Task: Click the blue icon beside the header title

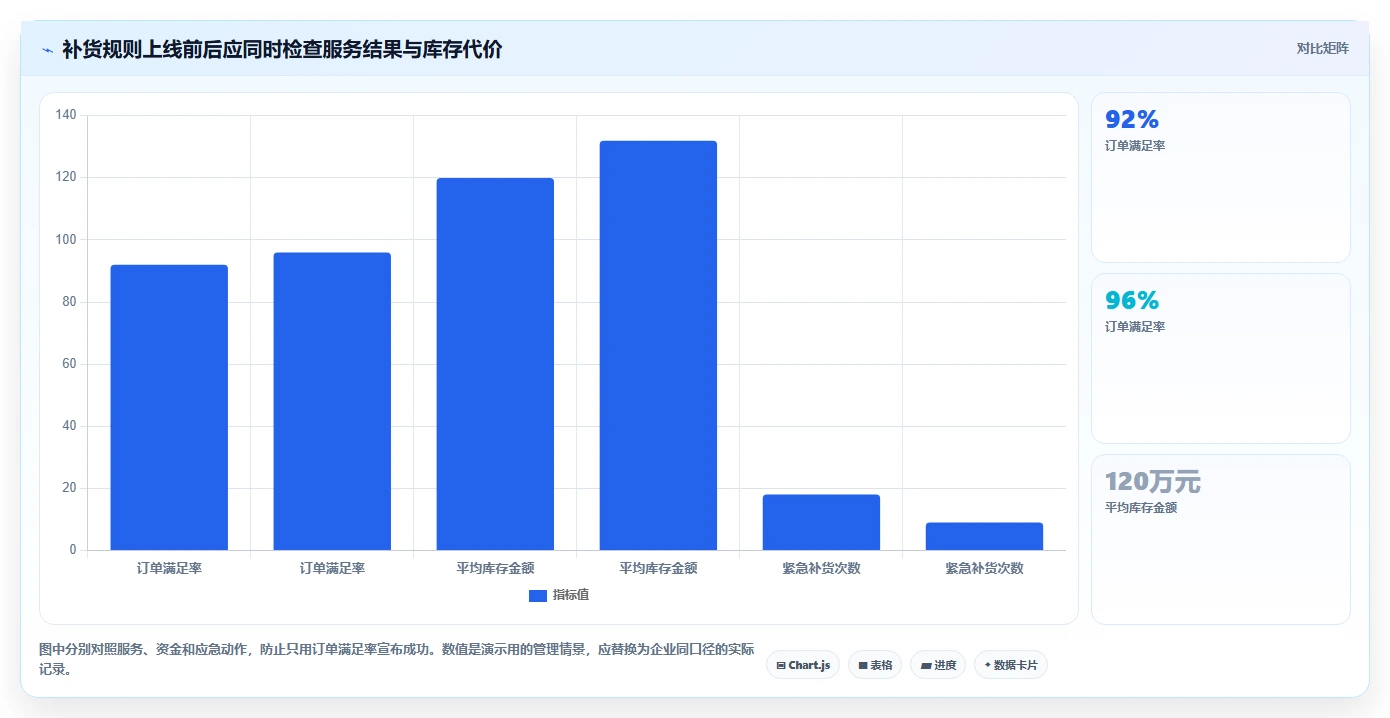Action: [47, 49]
